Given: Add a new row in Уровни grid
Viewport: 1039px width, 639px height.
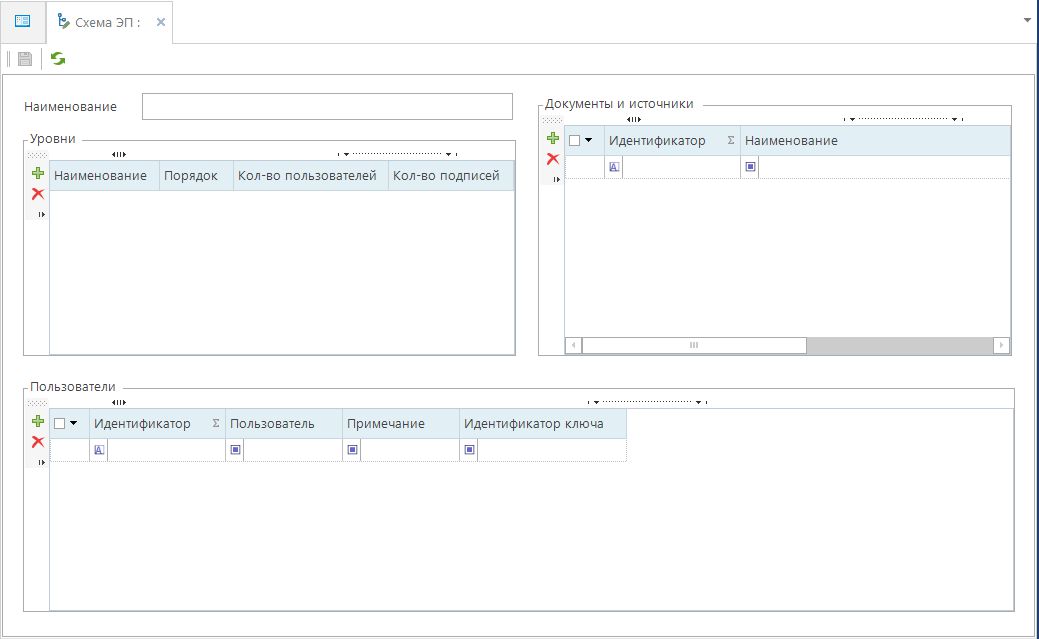Looking at the screenshot, I should (38, 174).
